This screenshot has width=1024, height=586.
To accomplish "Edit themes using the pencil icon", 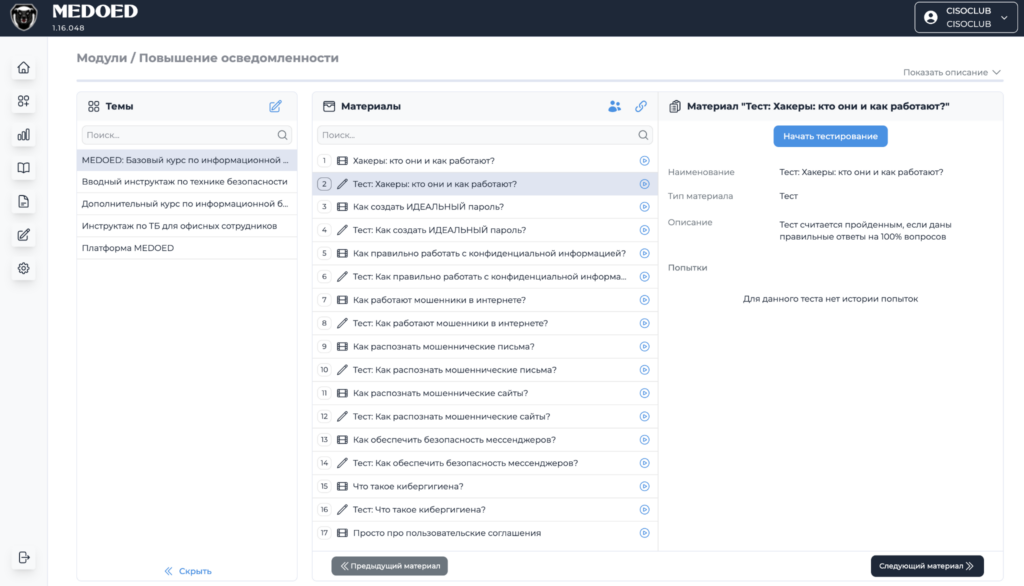I will click(x=275, y=106).
